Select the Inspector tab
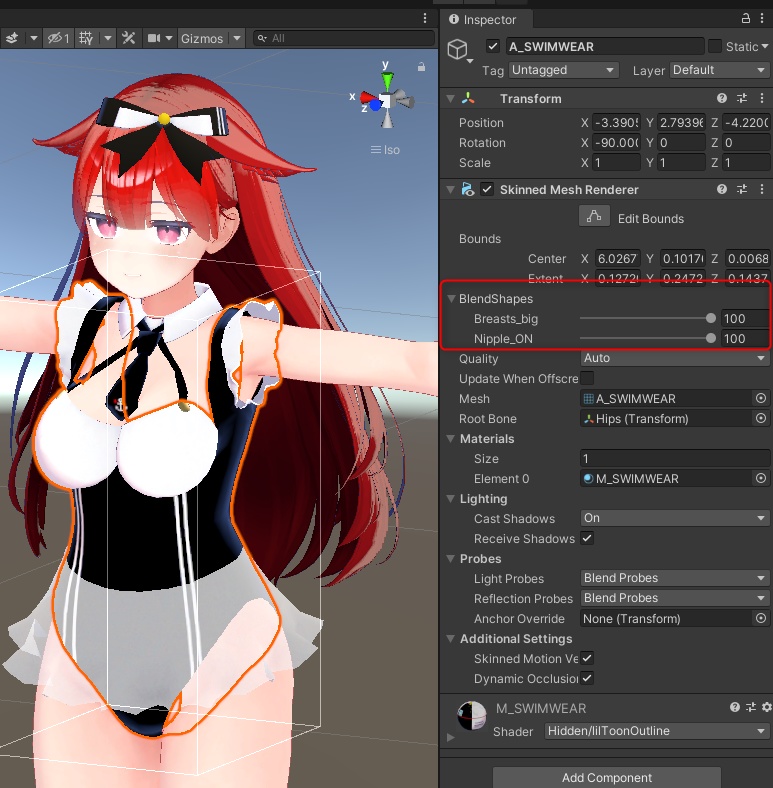The height and width of the screenshot is (788, 773). (x=482, y=20)
